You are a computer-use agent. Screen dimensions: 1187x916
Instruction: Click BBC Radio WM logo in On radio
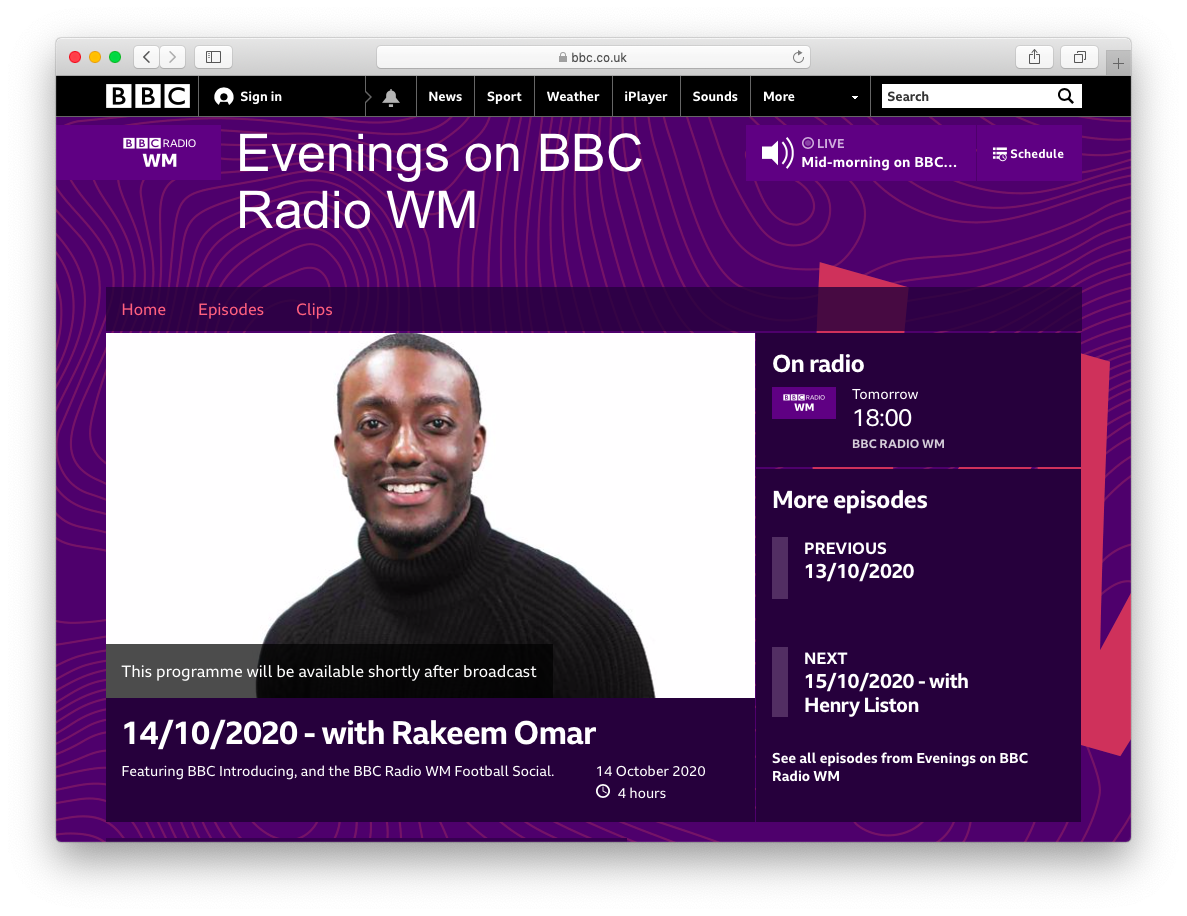pos(804,403)
